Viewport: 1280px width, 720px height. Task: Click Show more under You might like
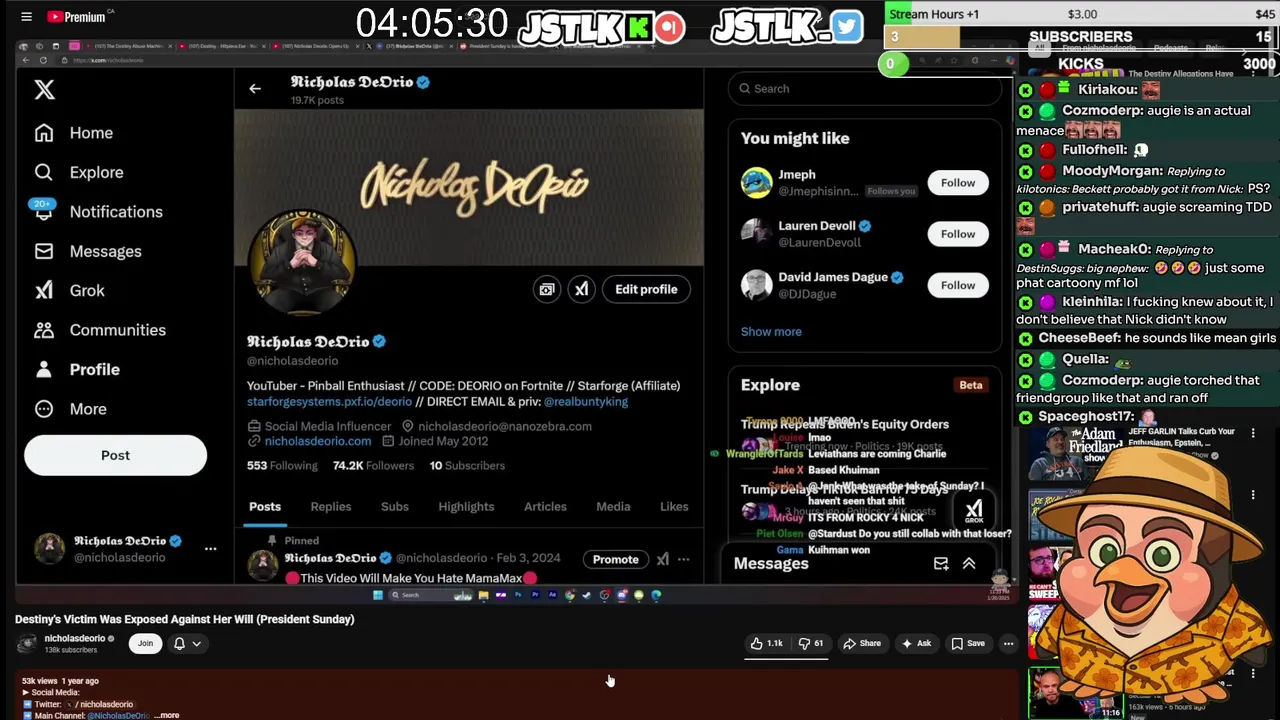click(771, 331)
